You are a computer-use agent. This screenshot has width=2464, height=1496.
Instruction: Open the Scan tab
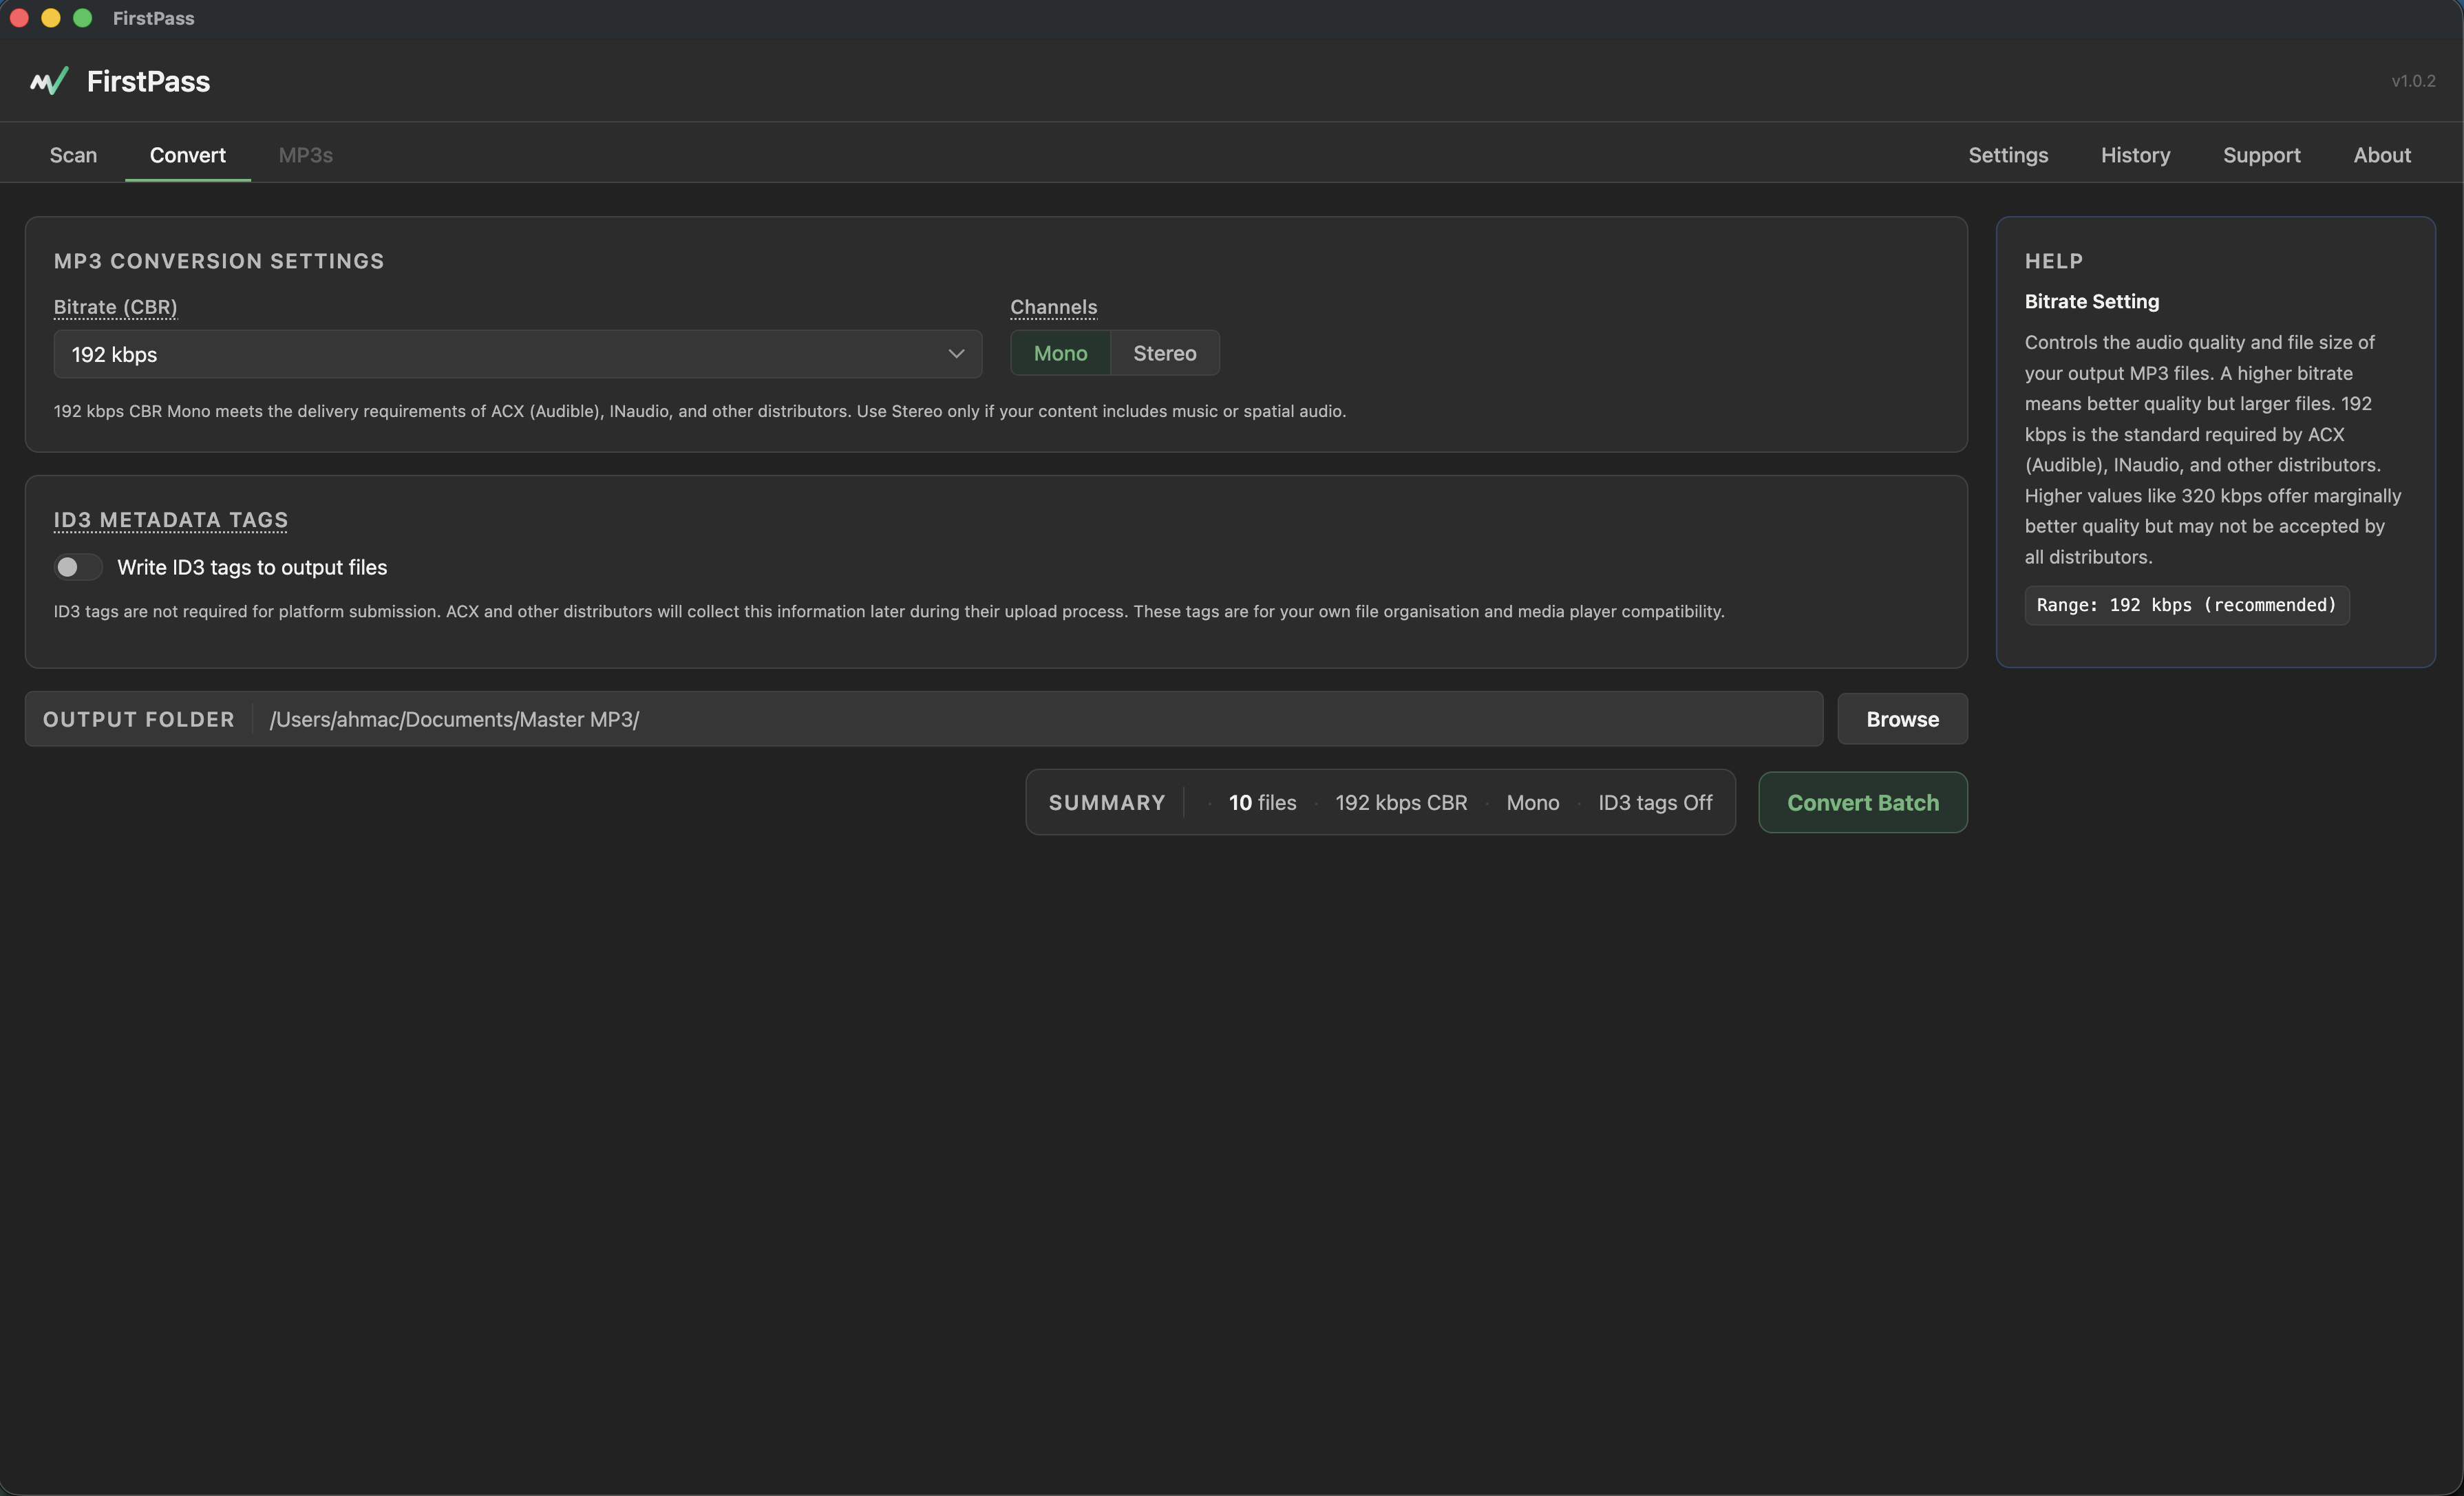click(73, 155)
